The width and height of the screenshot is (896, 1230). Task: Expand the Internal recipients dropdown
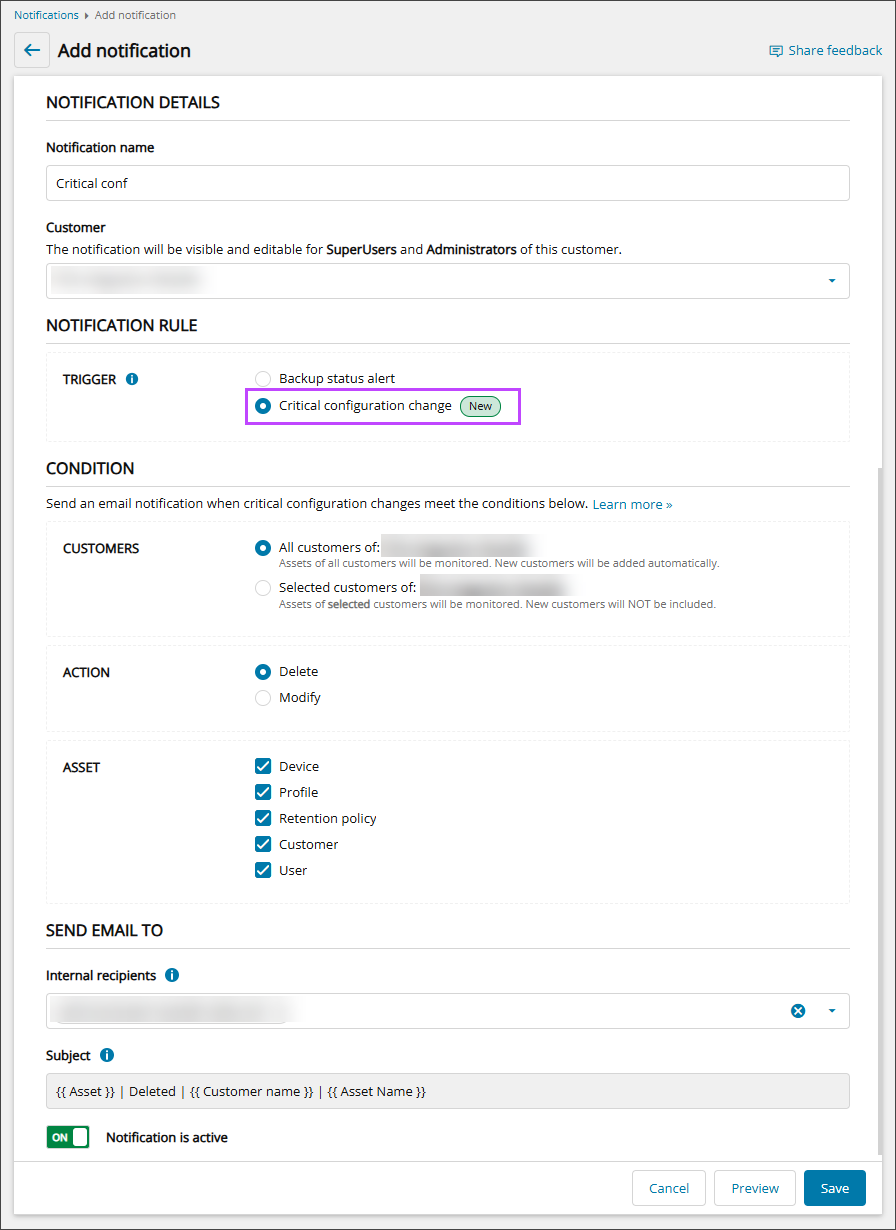pos(831,1011)
